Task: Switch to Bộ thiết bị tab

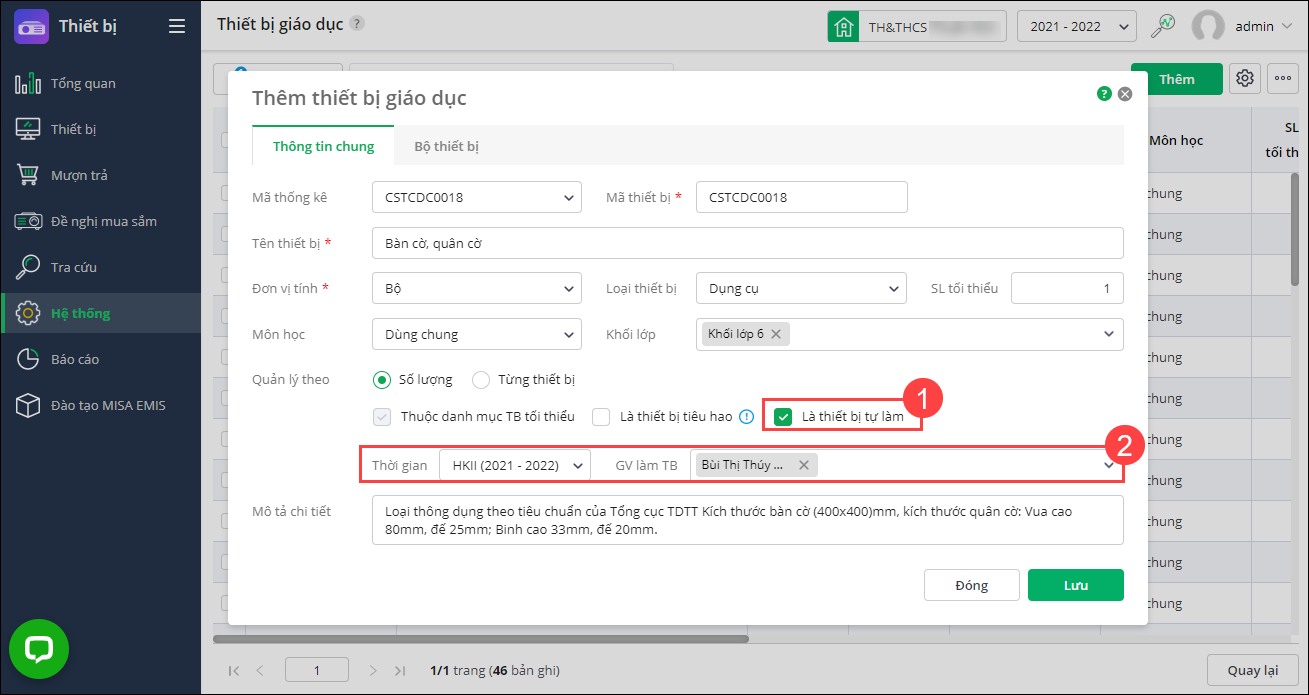Action: (x=446, y=146)
